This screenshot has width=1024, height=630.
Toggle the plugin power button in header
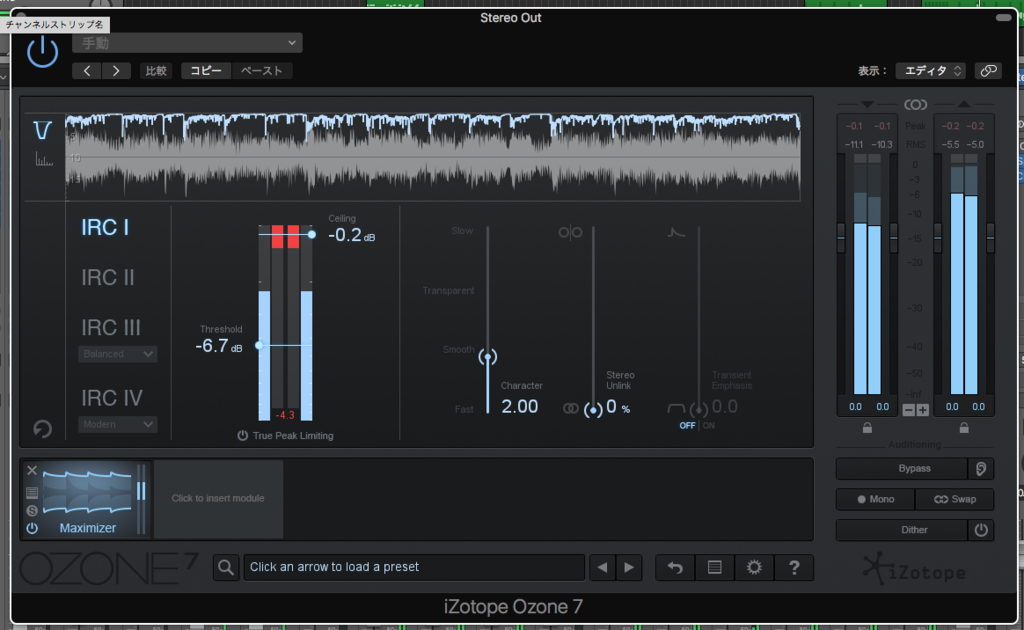click(42, 52)
